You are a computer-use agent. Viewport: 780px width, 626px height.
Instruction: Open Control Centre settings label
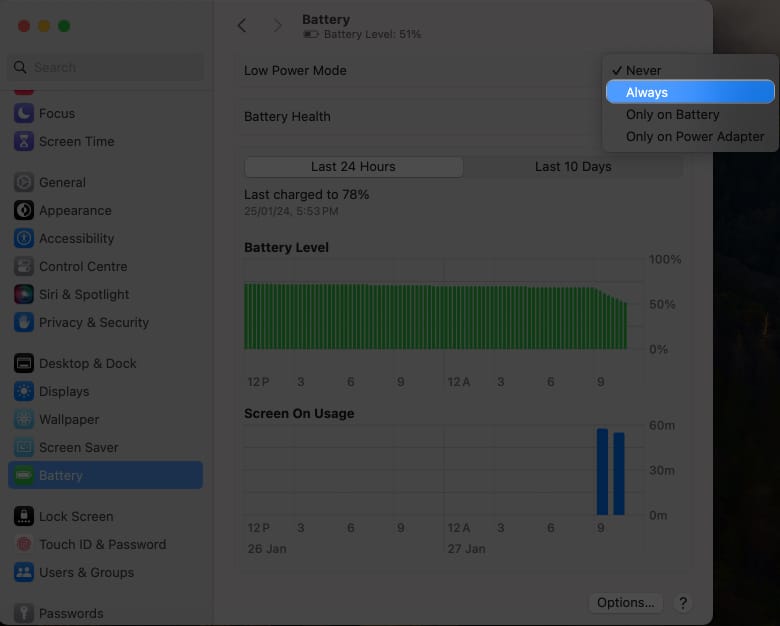pyautogui.click(x=83, y=267)
